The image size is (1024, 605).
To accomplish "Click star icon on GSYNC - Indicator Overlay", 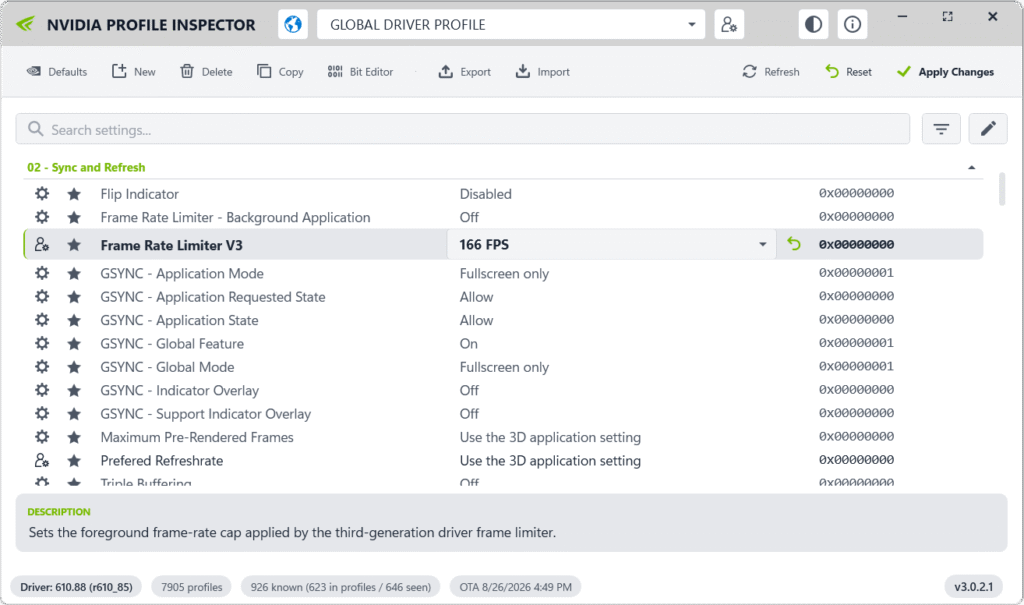I will pyautogui.click(x=74, y=391).
